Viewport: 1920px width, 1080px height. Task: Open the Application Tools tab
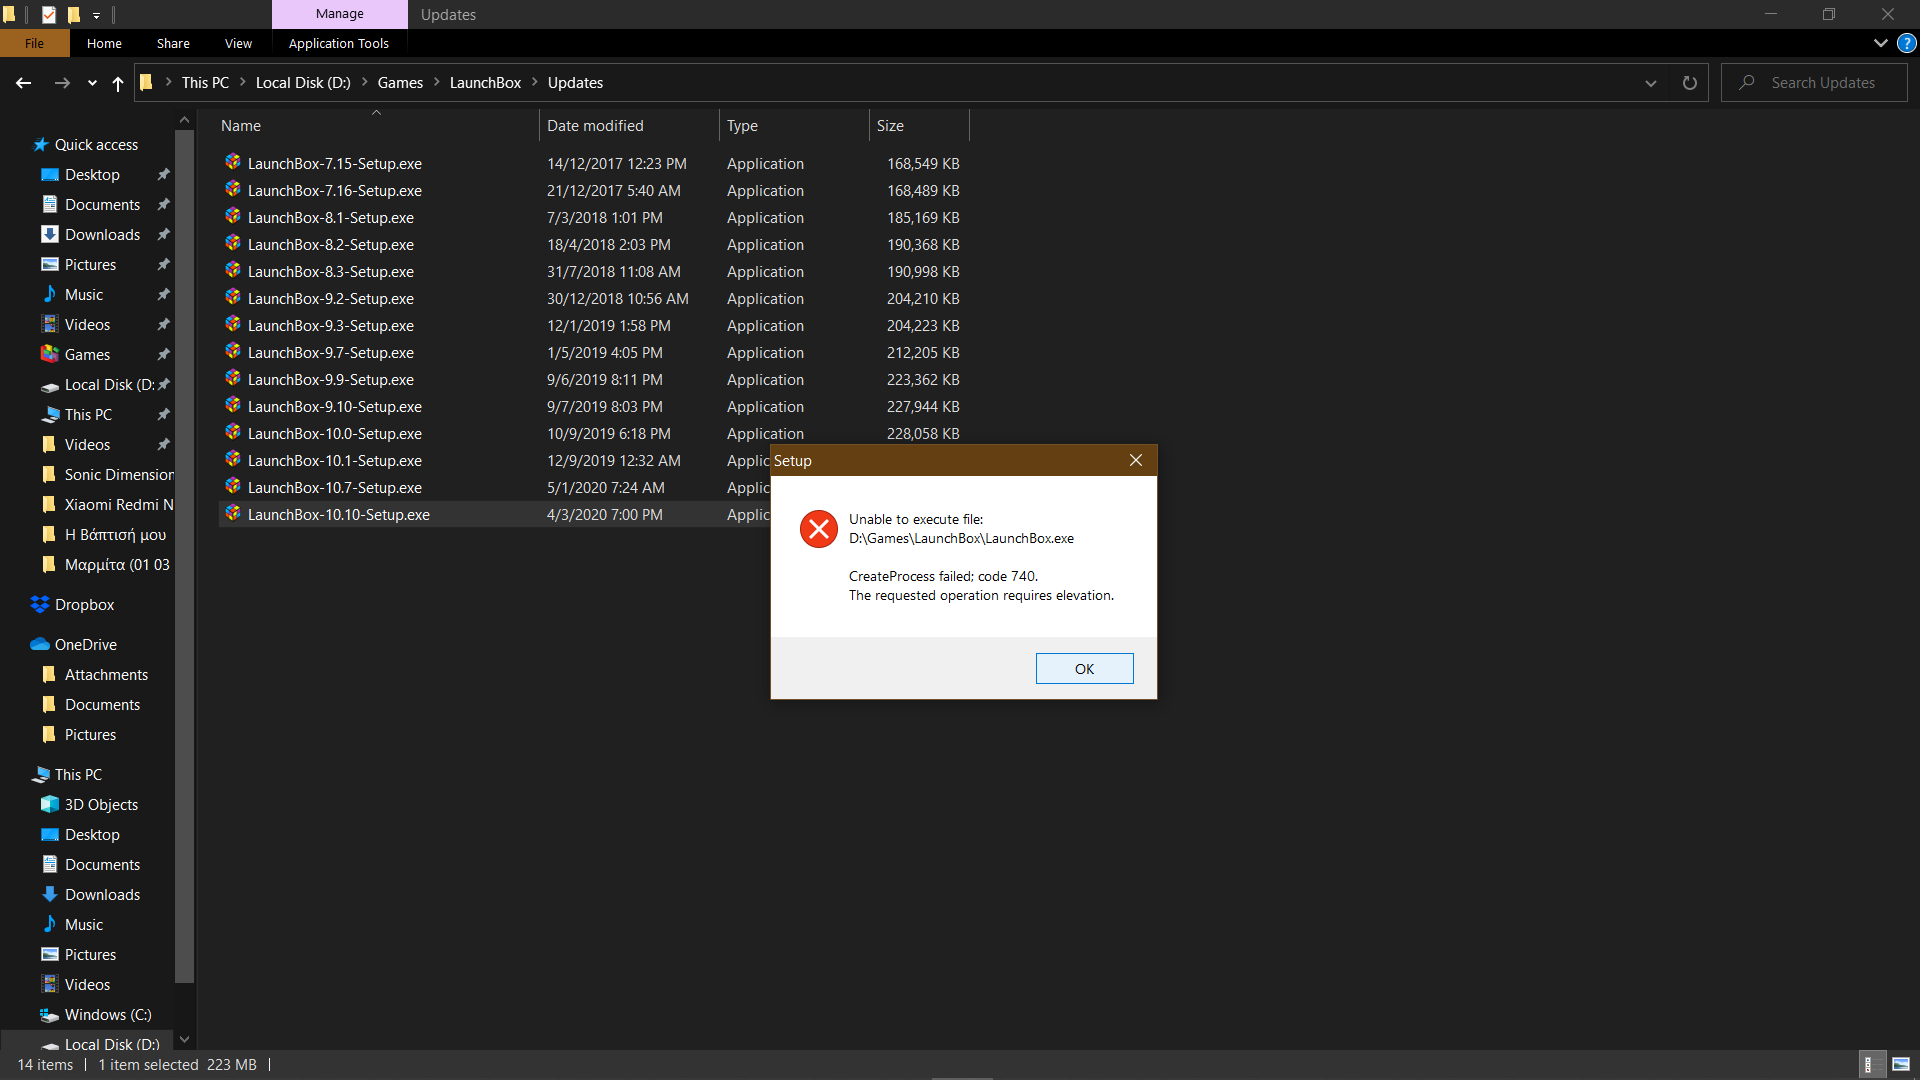(339, 43)
